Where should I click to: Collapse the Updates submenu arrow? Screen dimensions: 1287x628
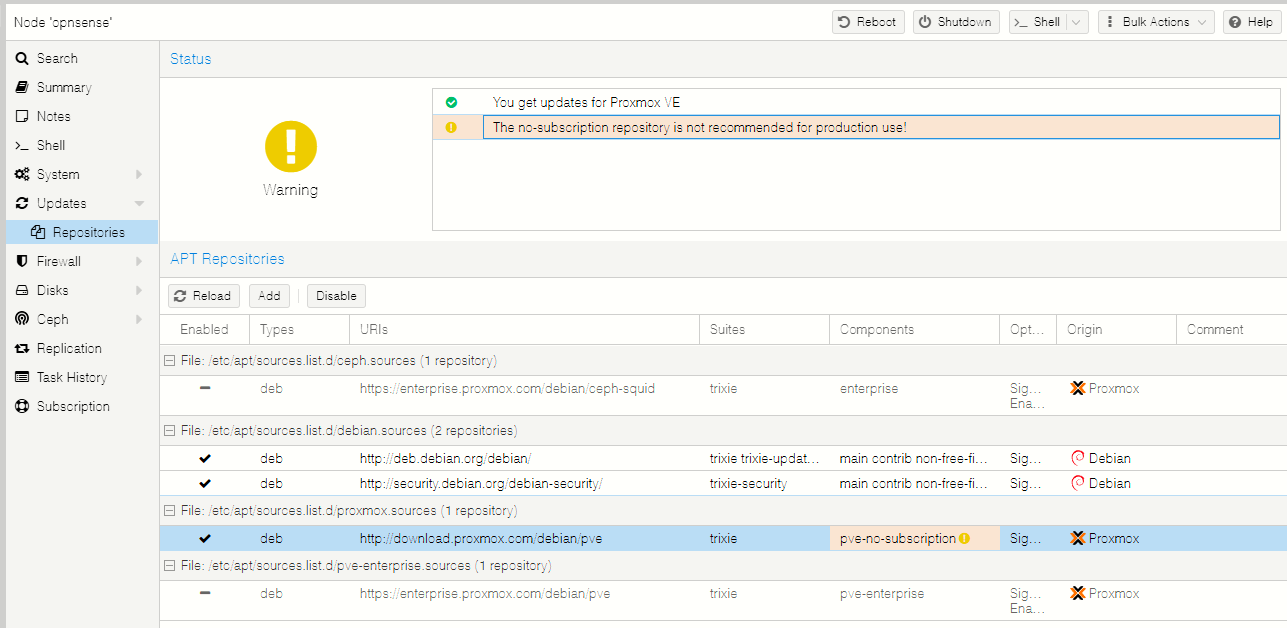(x=139, y=203)
